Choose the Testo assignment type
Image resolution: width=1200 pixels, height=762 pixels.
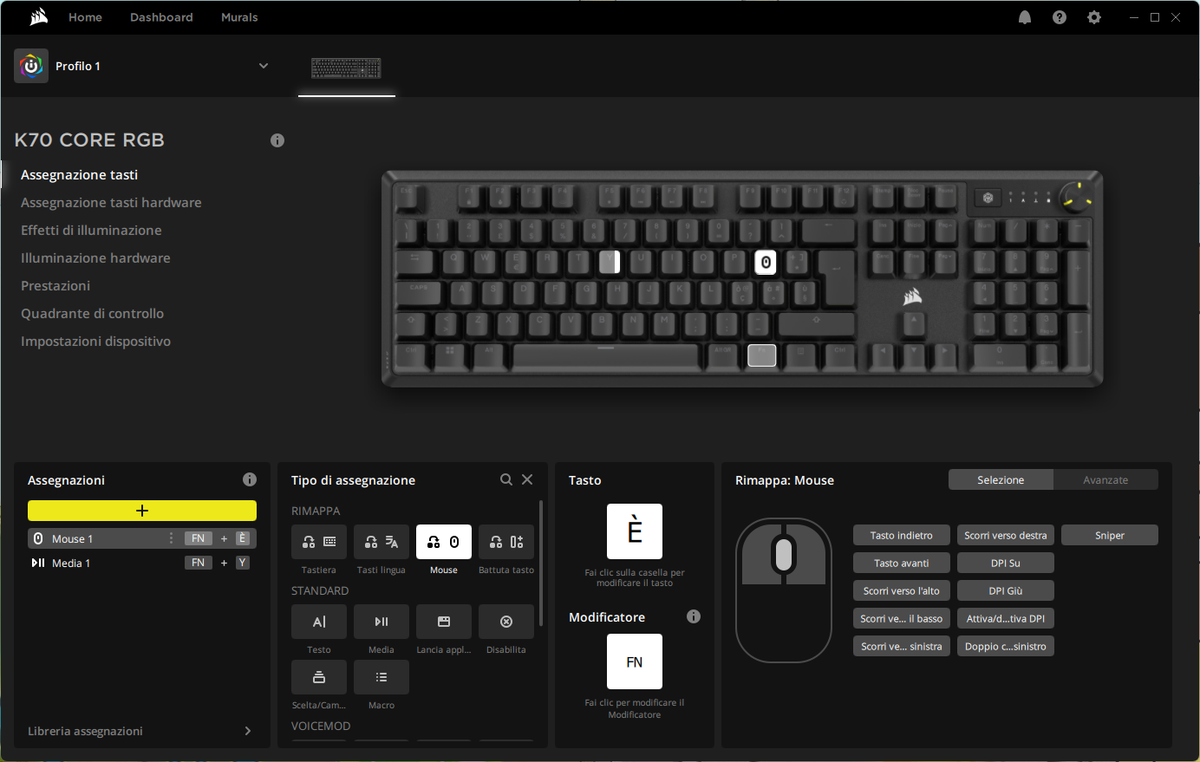319,621
